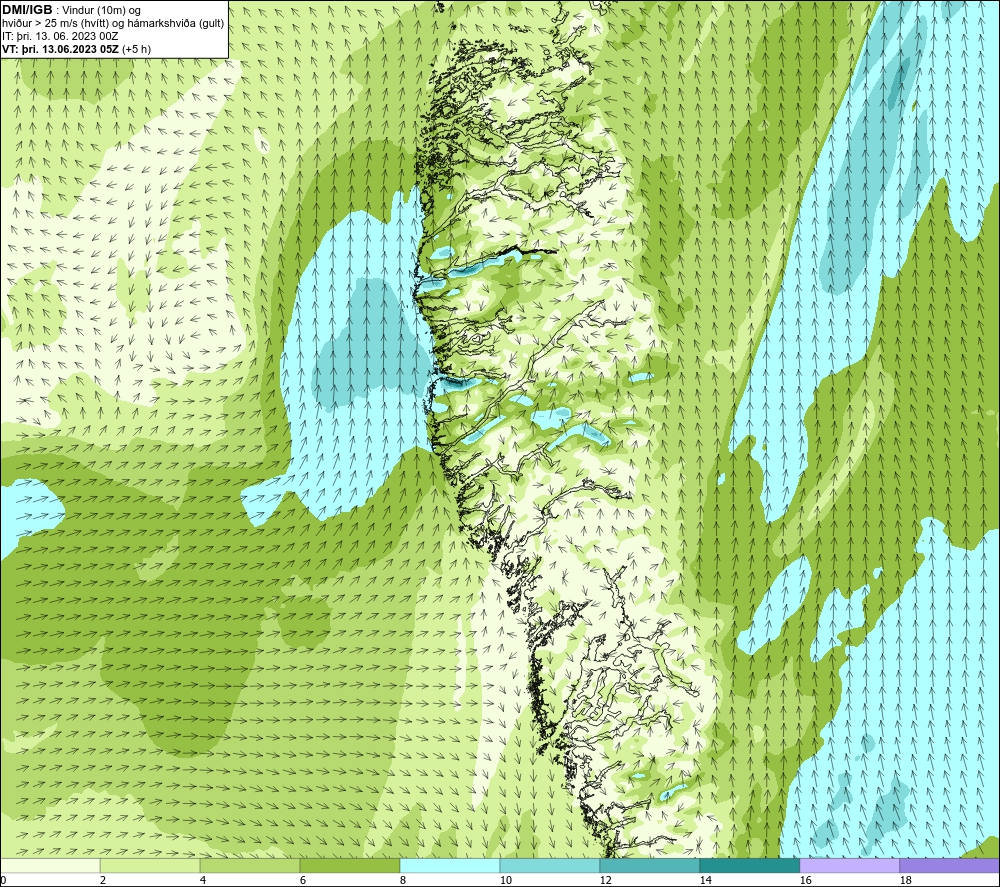Click the lavender 16–18 m/s legend swatch

(849, 865)
